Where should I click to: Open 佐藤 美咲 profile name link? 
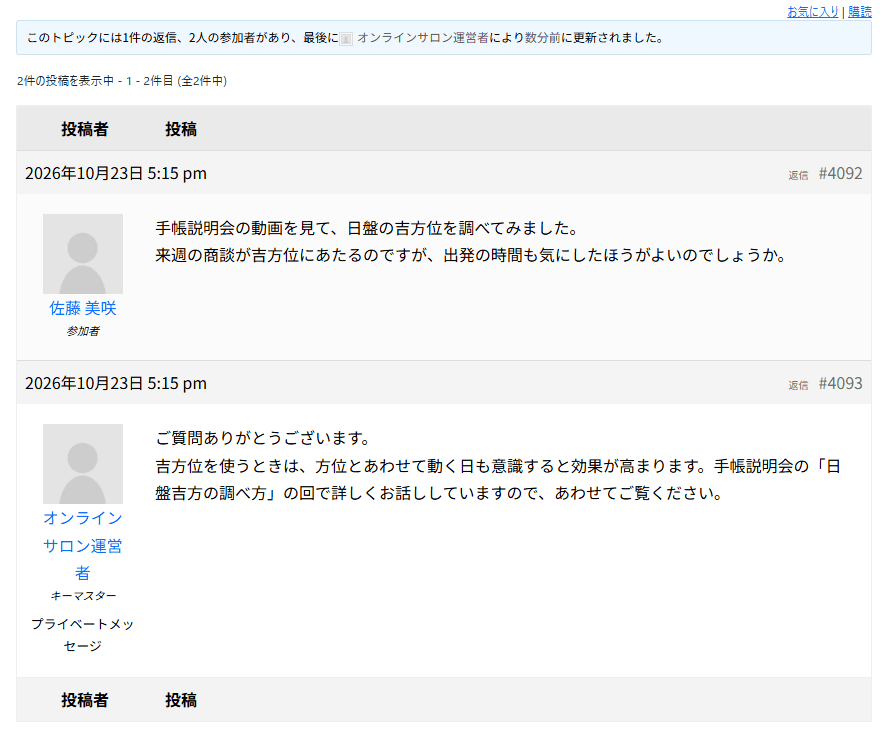coord(83,308)
